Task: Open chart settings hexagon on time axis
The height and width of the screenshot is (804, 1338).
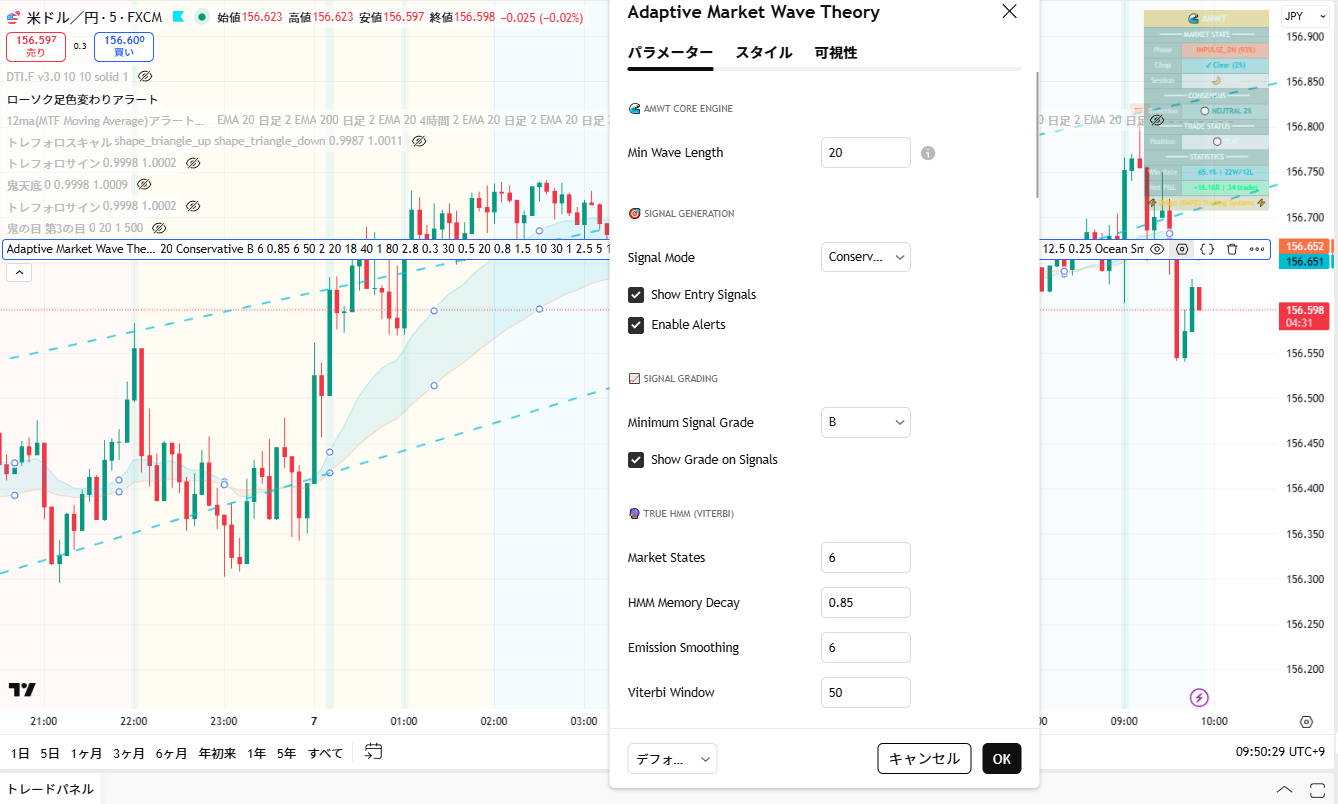Action: [x=1306, y=722]
